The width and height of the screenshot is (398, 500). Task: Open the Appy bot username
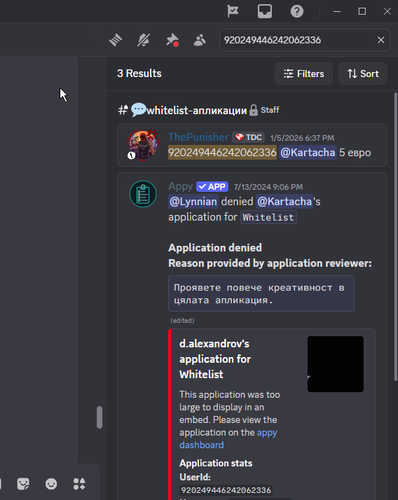pos(180,186)
